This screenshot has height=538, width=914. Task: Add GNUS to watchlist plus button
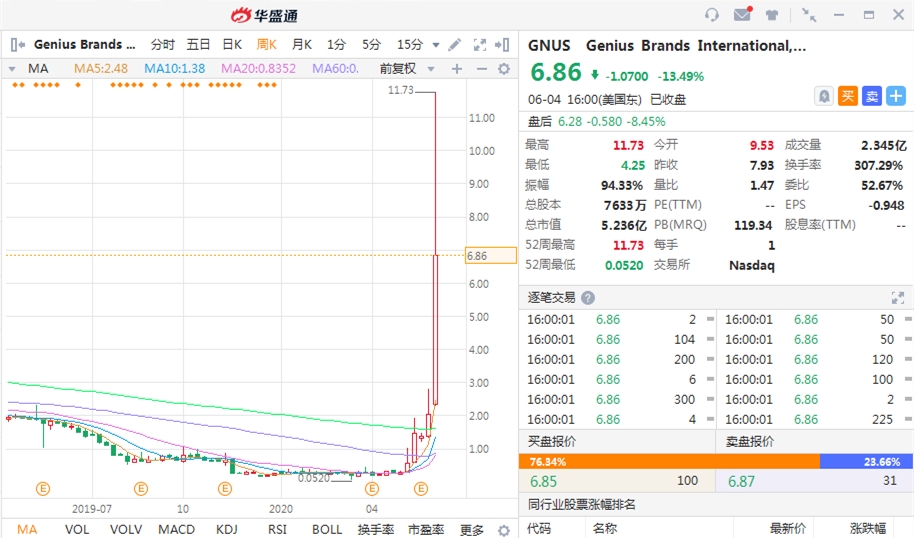coord(896,96)
